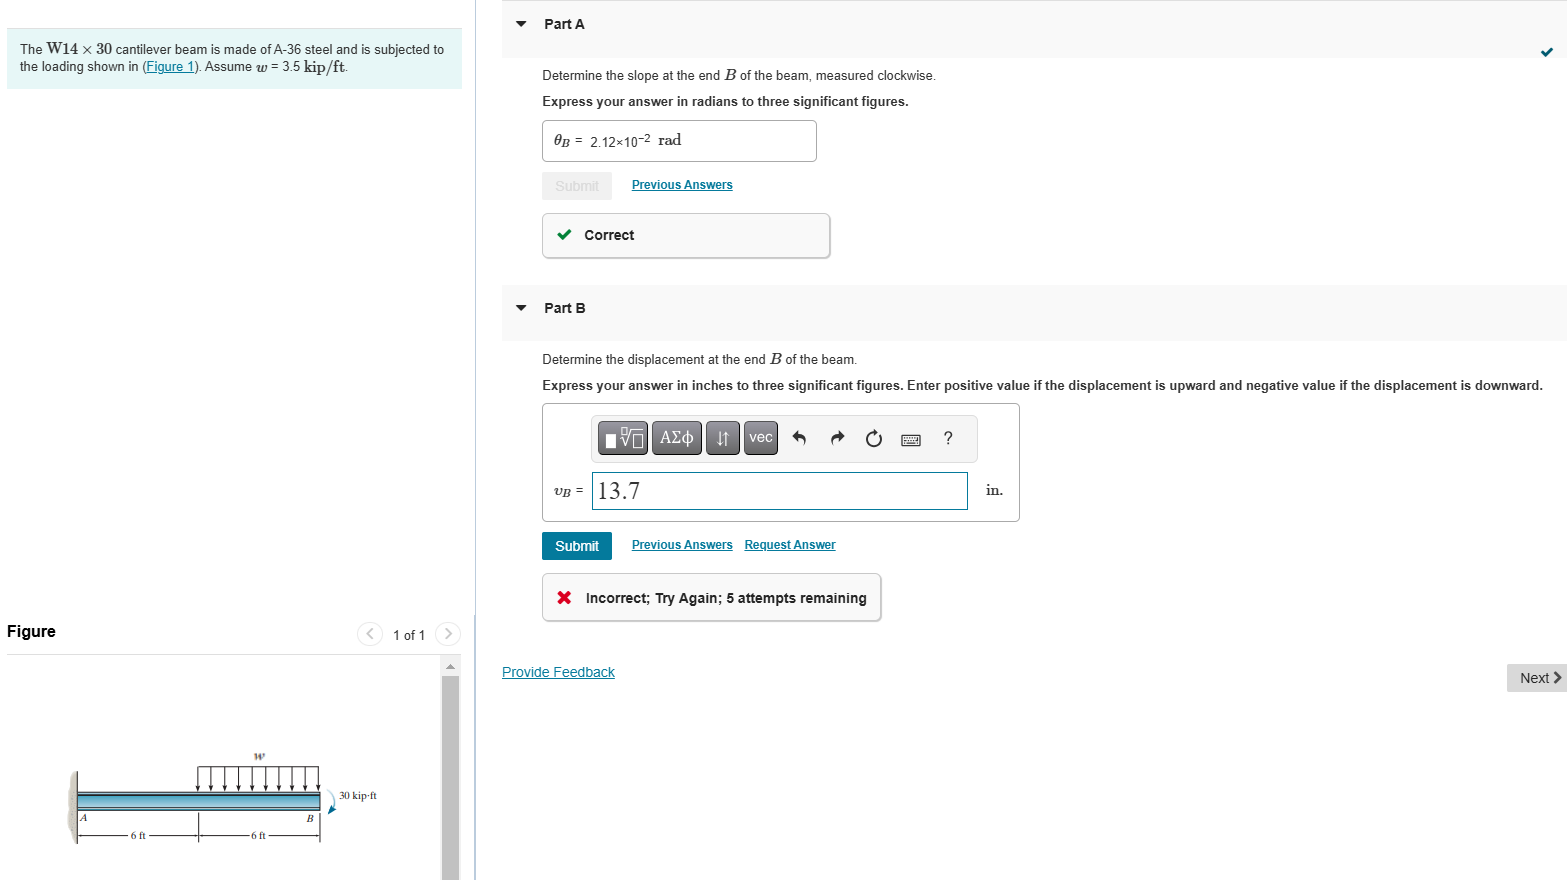The width and height of the screenshot is (1567, 880).
Task: Redo the last answer edit
Action: point(837,438)
